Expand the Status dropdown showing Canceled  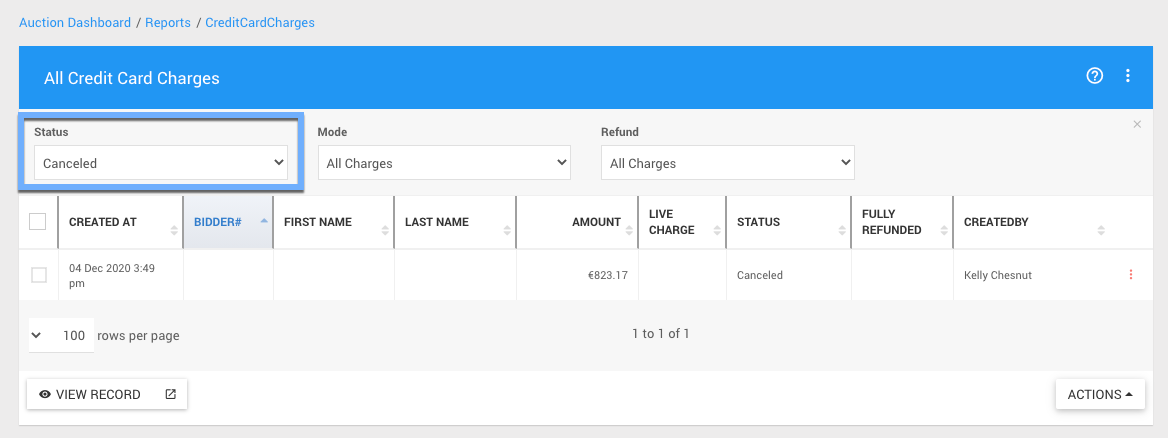click(161, 163)
